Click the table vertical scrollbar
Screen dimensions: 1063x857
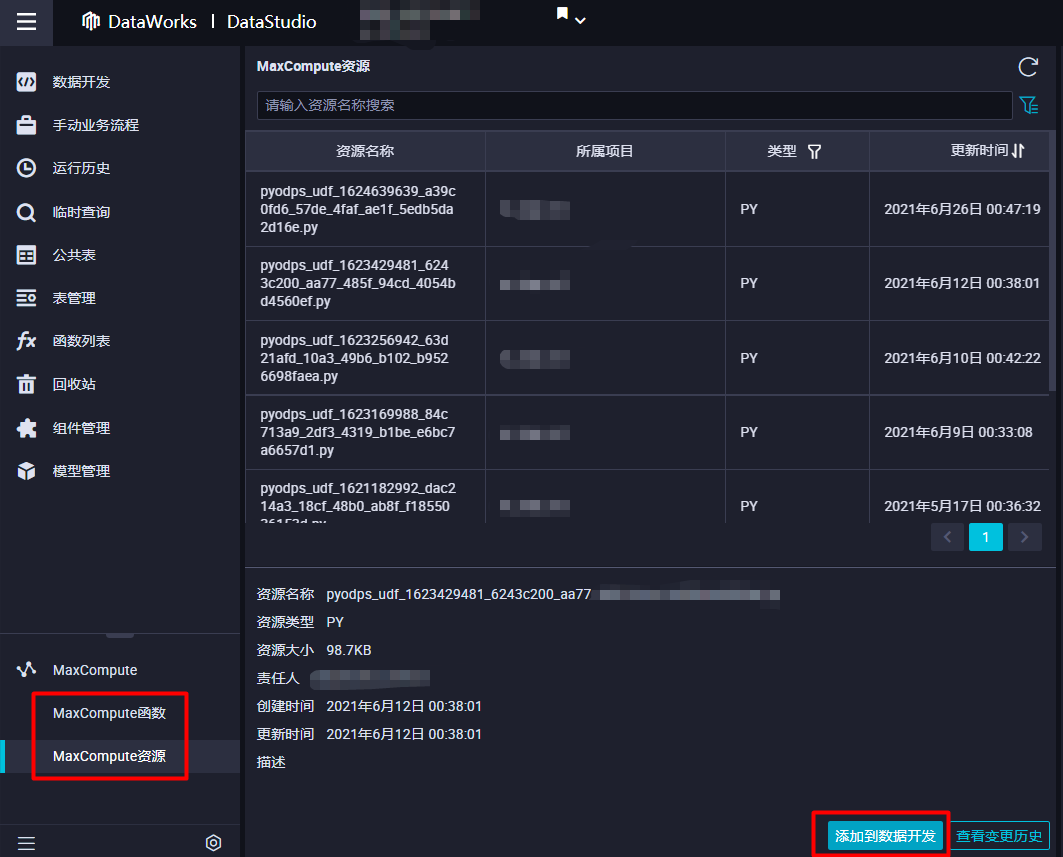pyautogui.click(x=1052, y=261)
